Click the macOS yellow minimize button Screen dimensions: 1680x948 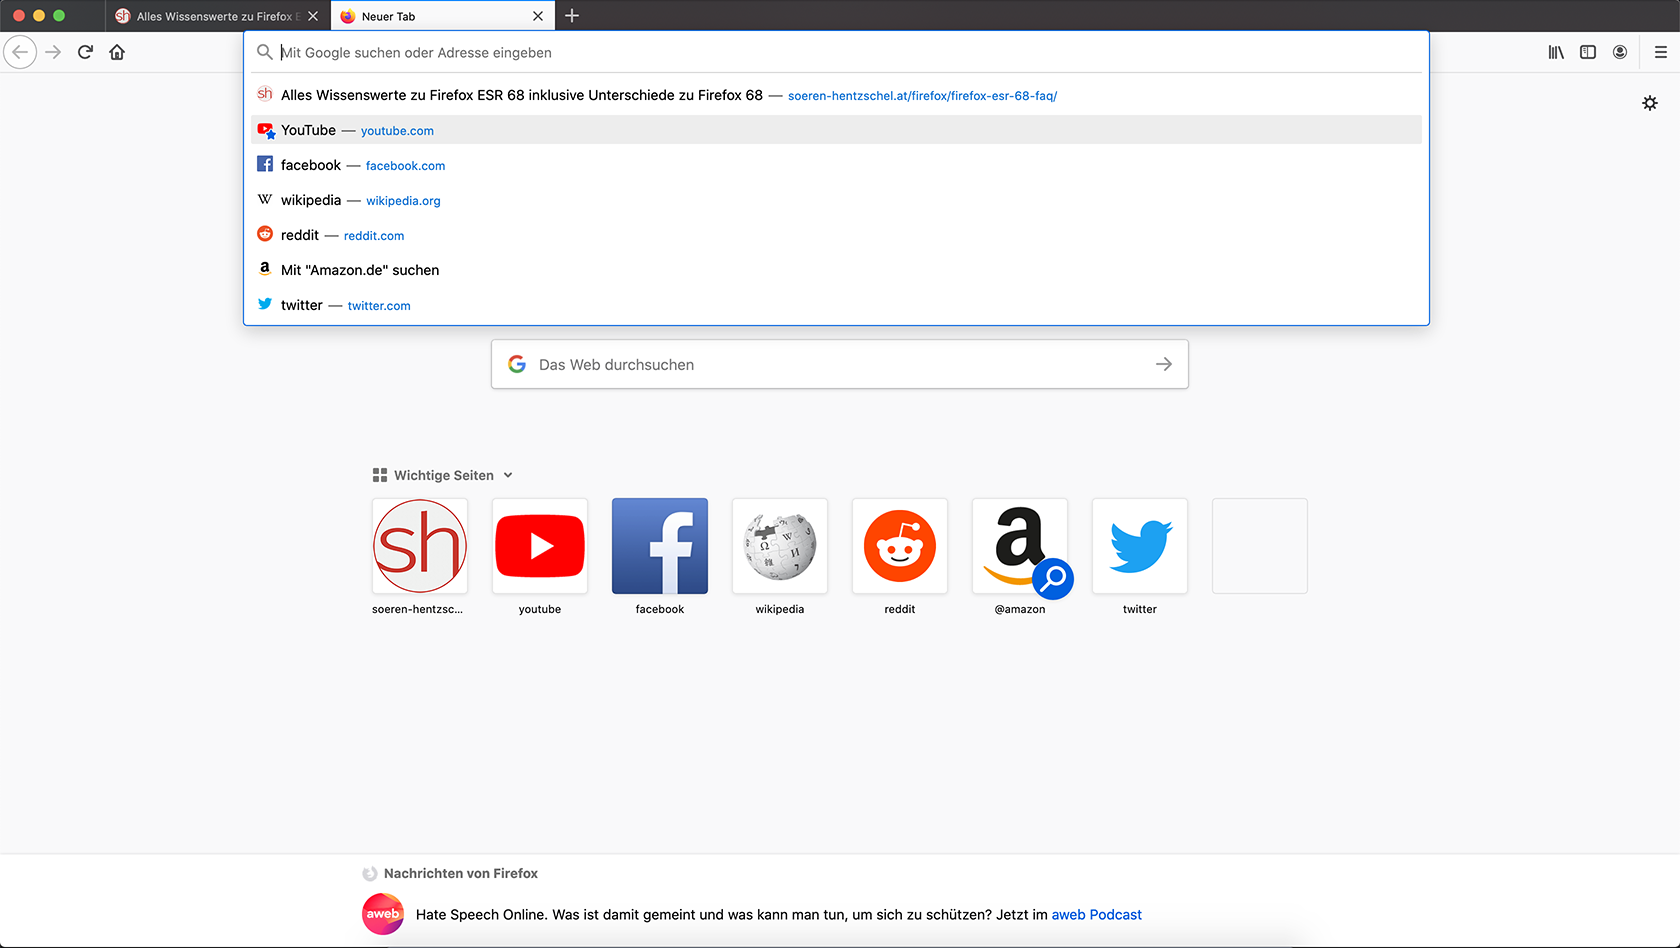point(39,16)
